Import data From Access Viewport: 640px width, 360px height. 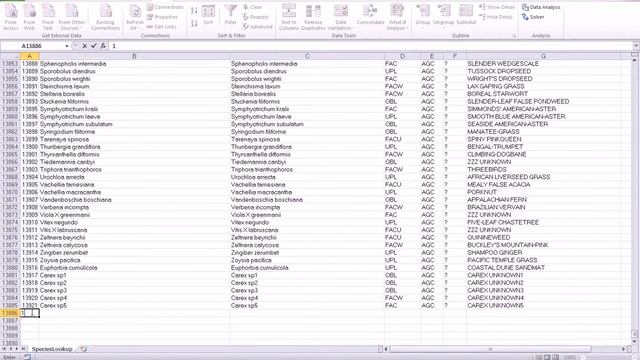(11, 18)
